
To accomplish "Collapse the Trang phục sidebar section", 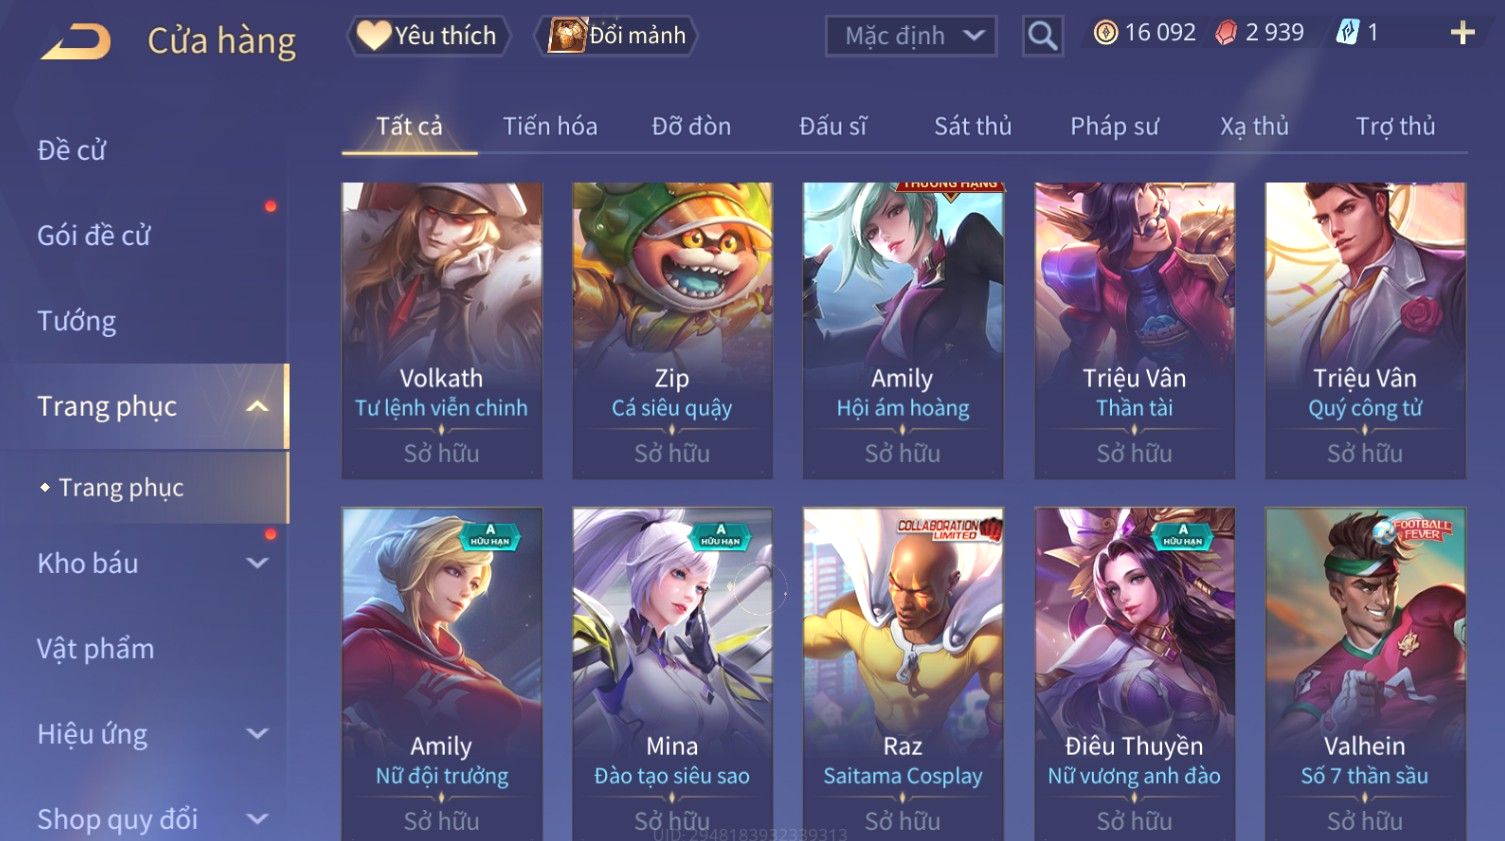I will [257, 406].
